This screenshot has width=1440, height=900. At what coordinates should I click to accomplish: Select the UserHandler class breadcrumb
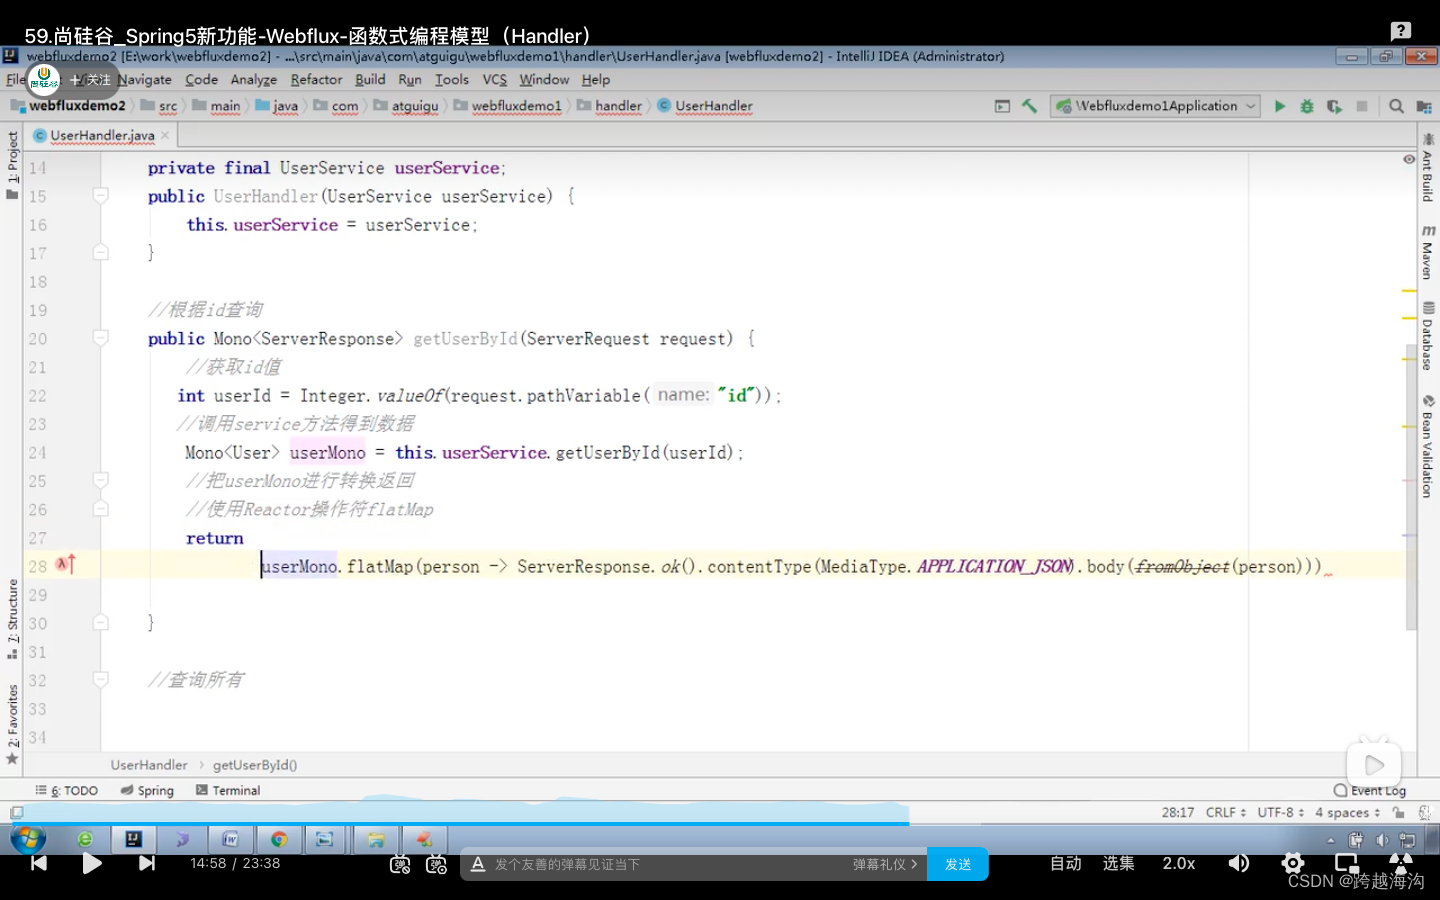pyautogui.click(x=705, y=106)
